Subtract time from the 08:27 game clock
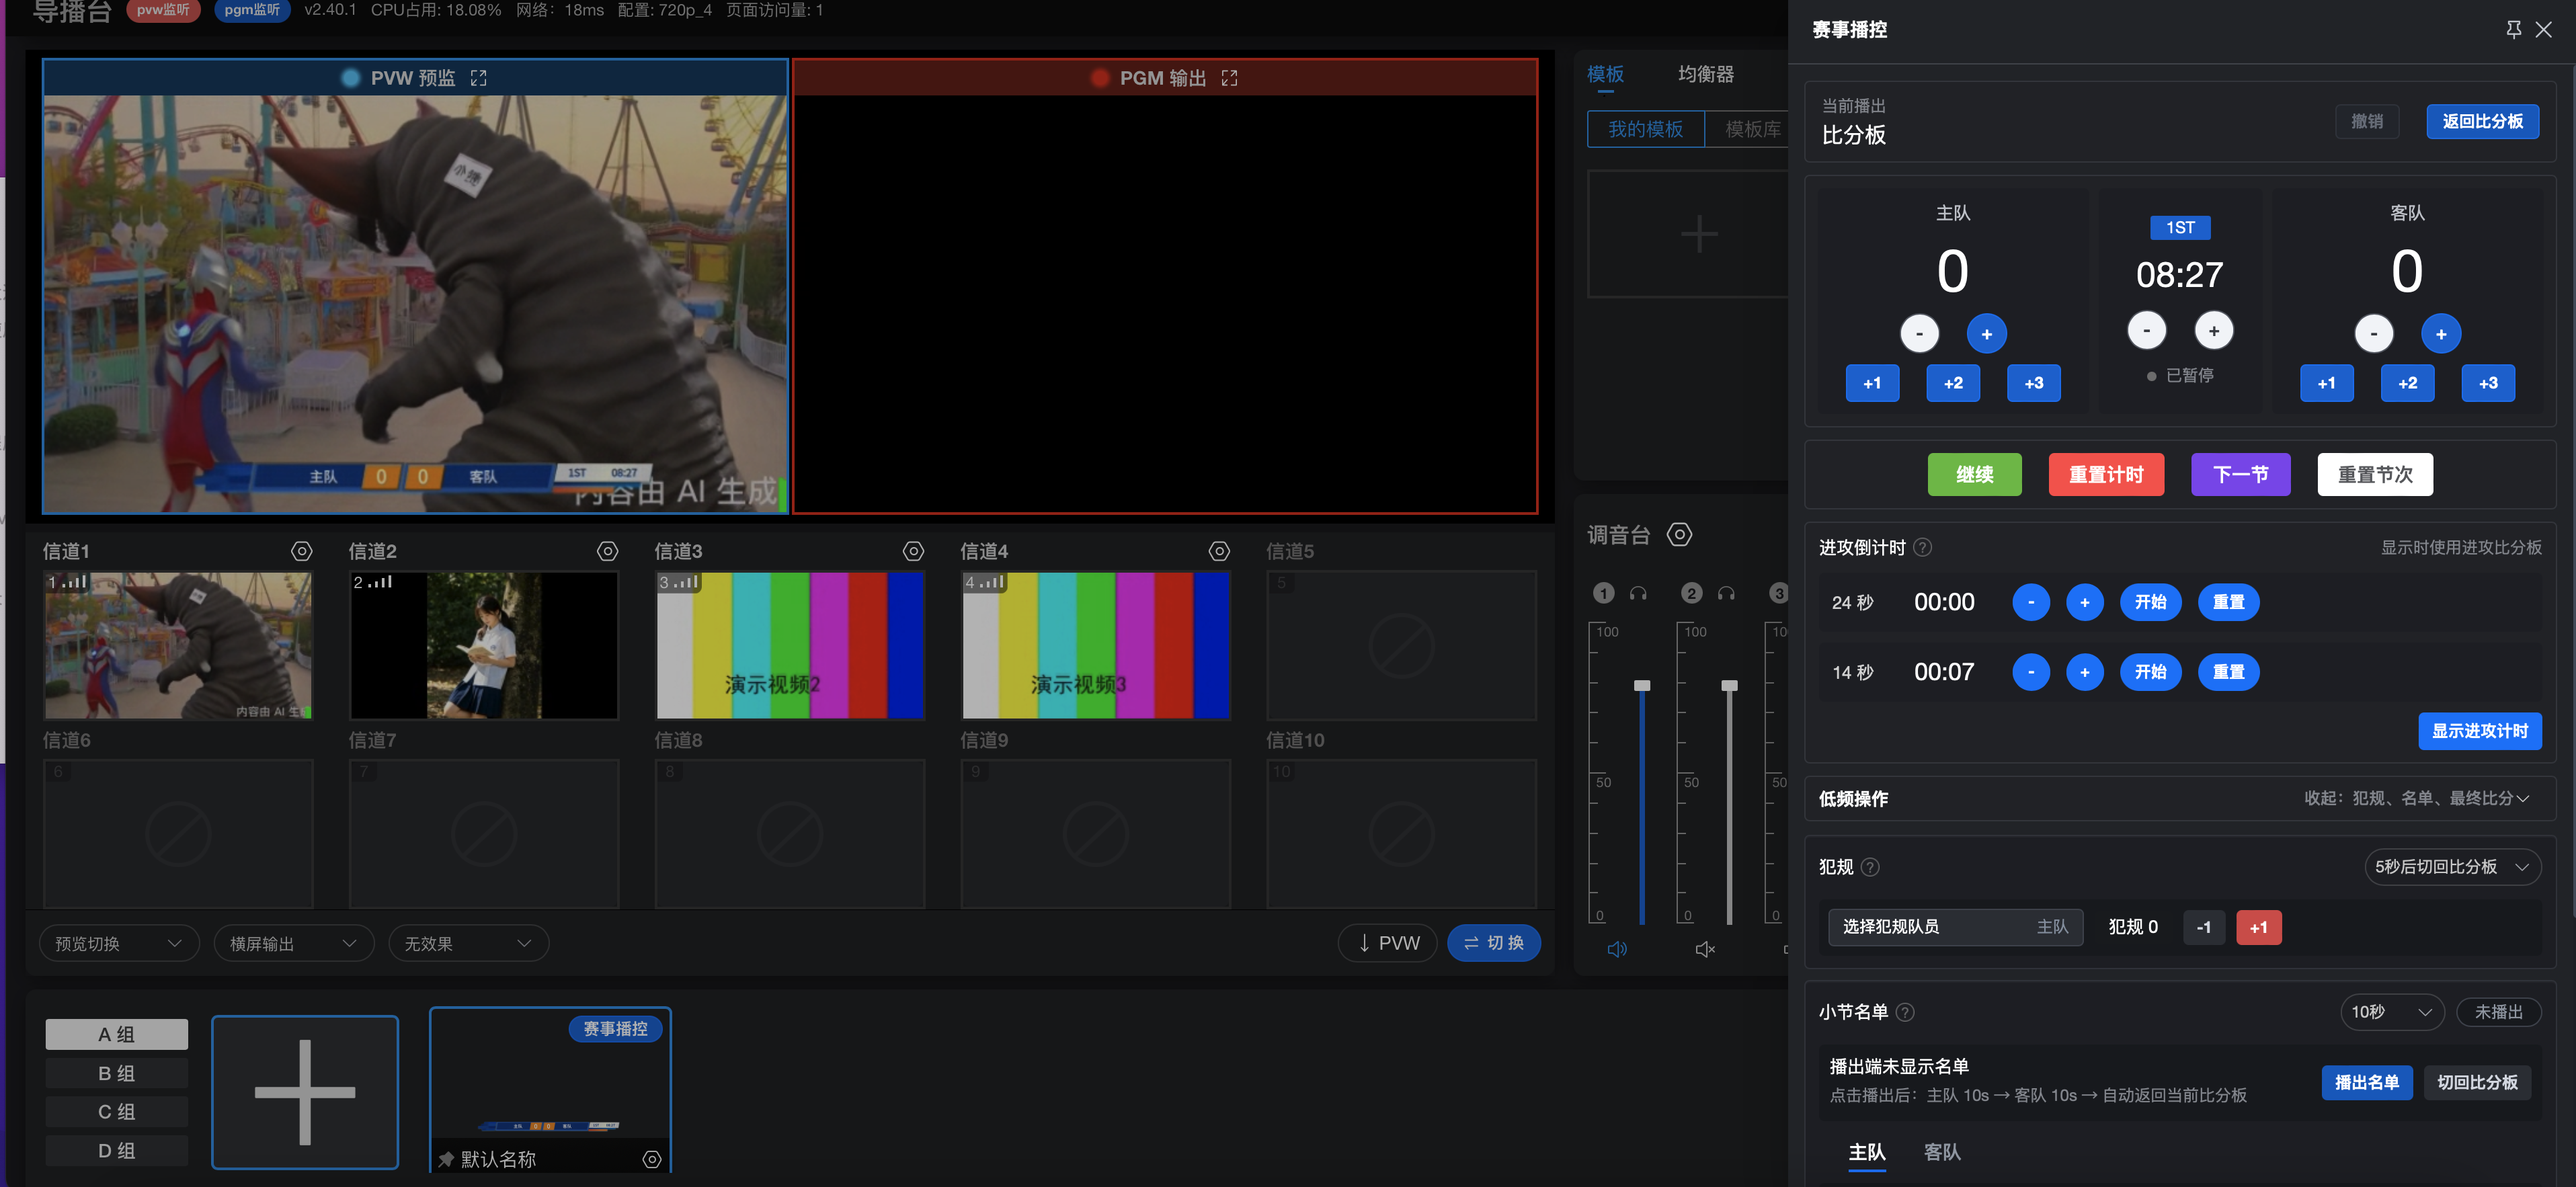The width and height of the screenshot is (2576, 1187). click(x=2146, y=330)
